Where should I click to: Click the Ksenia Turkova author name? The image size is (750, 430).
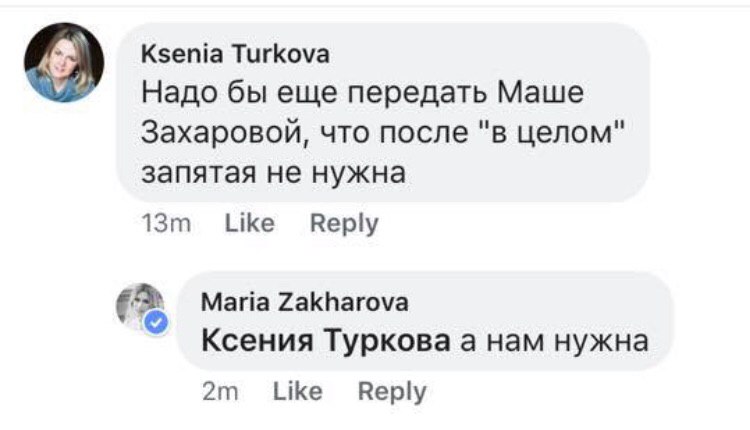tap(236, 53)
